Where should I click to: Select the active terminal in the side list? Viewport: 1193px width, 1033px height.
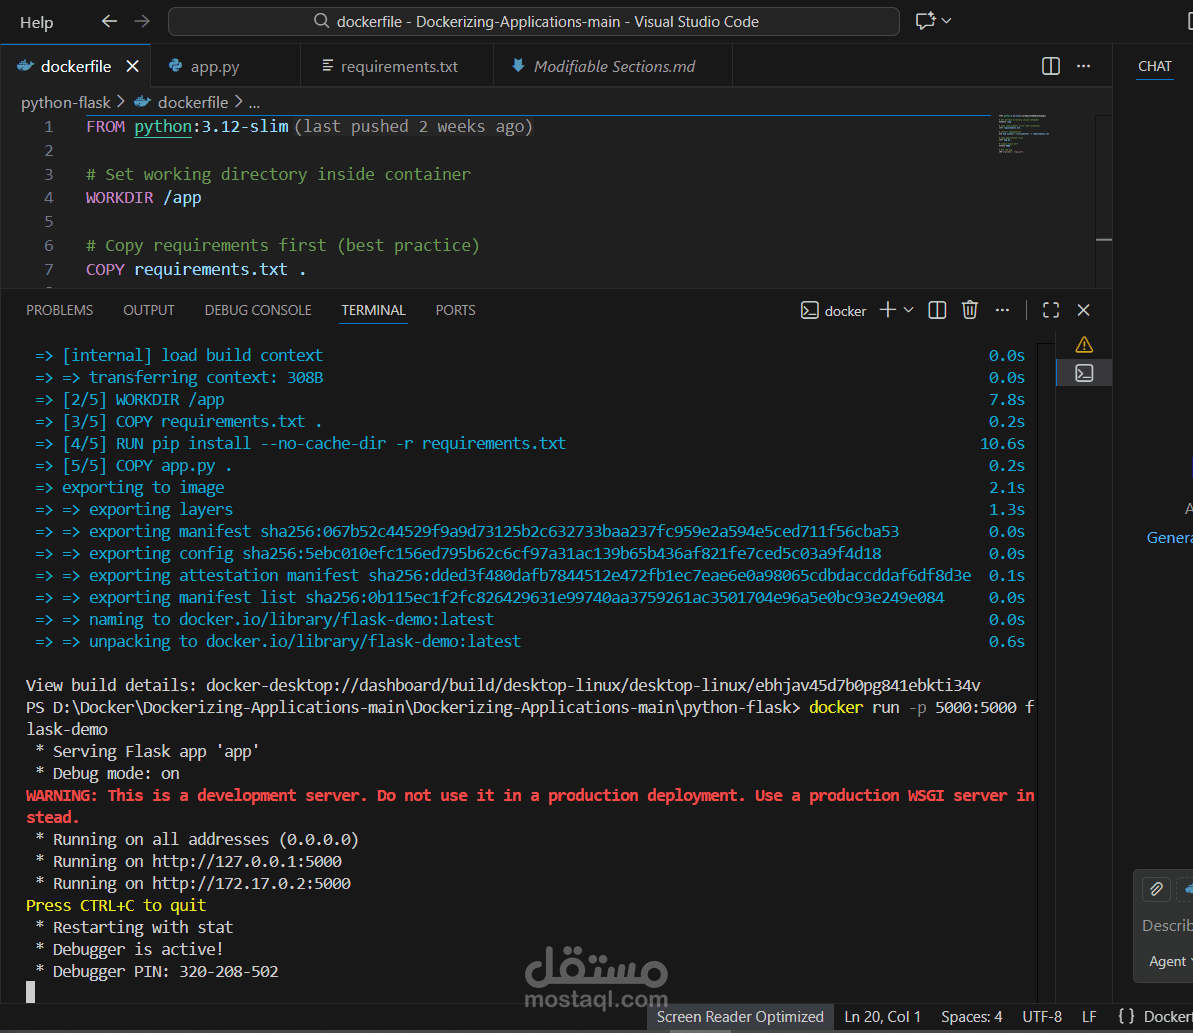1084,373
